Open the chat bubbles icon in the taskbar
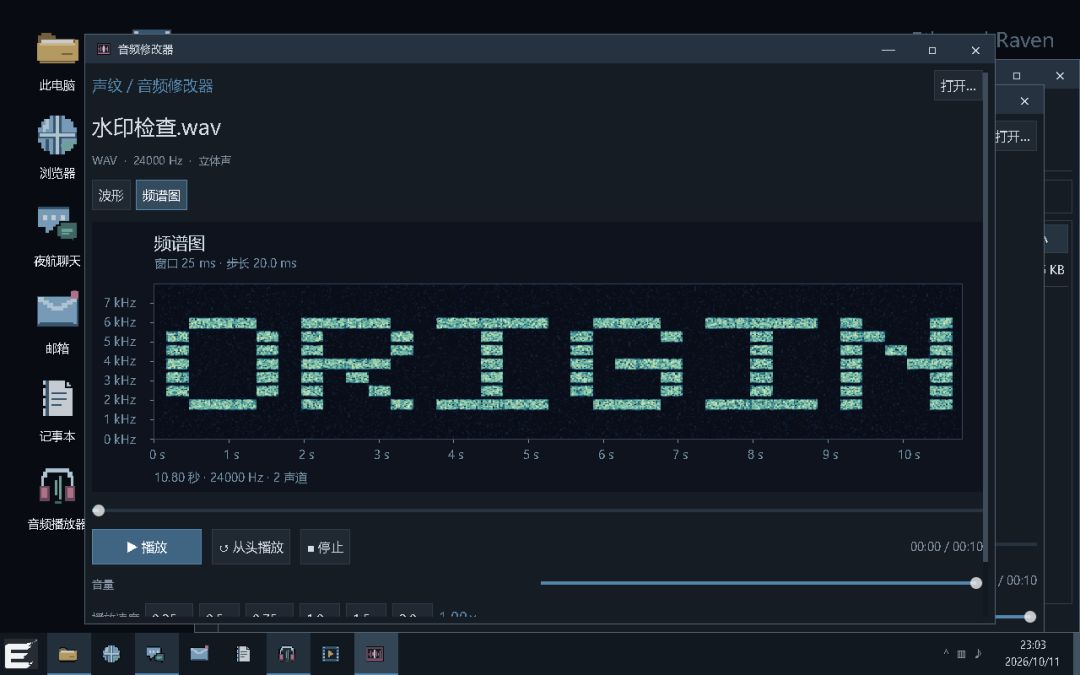 [x=155, y=654]
